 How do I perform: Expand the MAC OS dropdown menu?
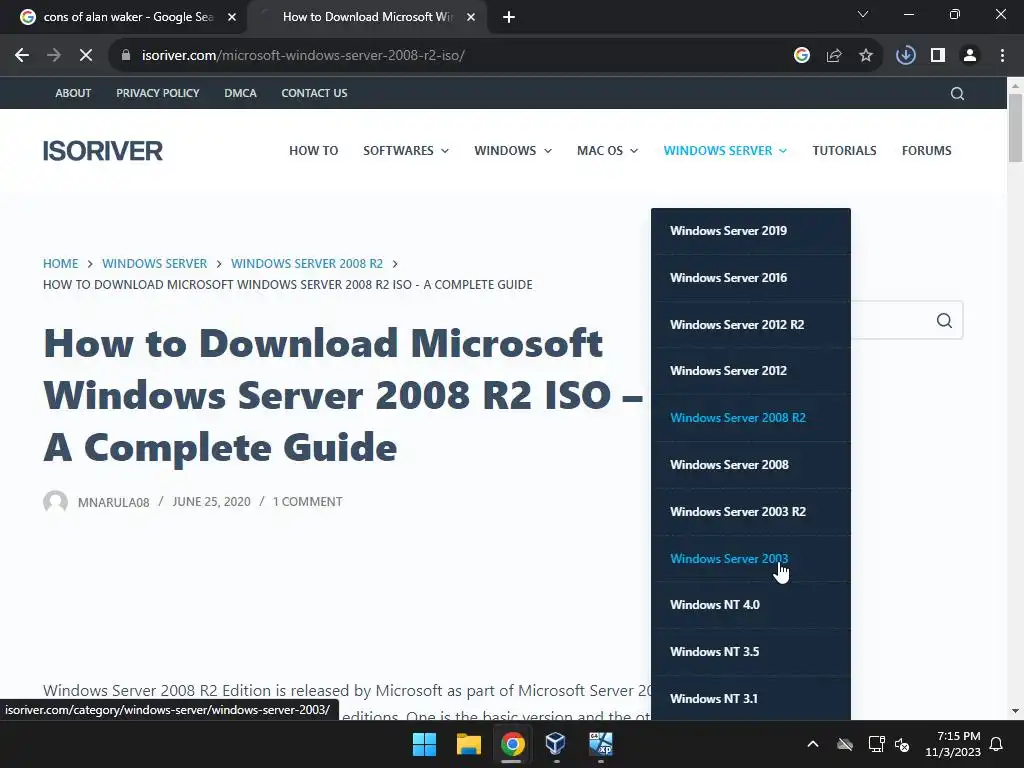point(607,151)
